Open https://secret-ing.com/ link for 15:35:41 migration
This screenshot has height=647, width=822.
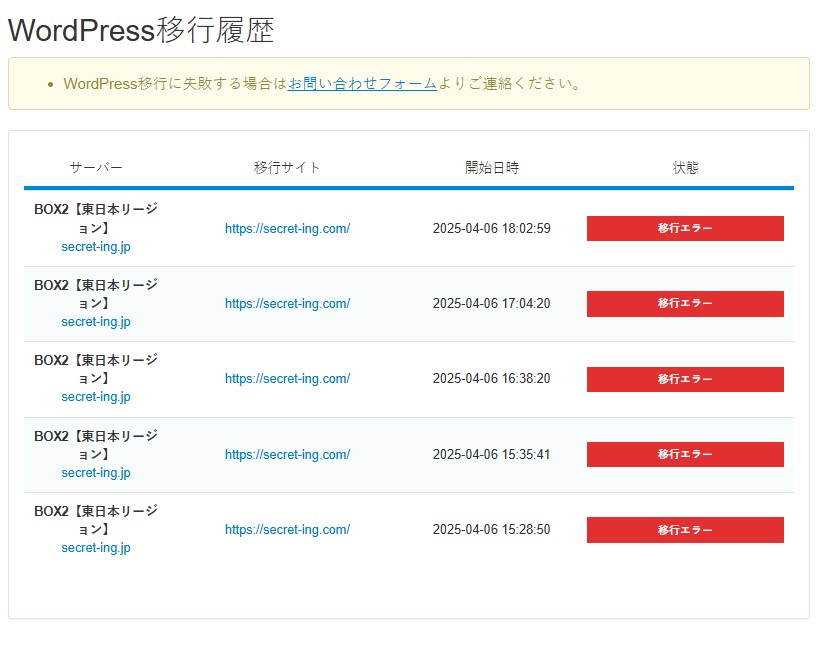[x=287, y=455]
